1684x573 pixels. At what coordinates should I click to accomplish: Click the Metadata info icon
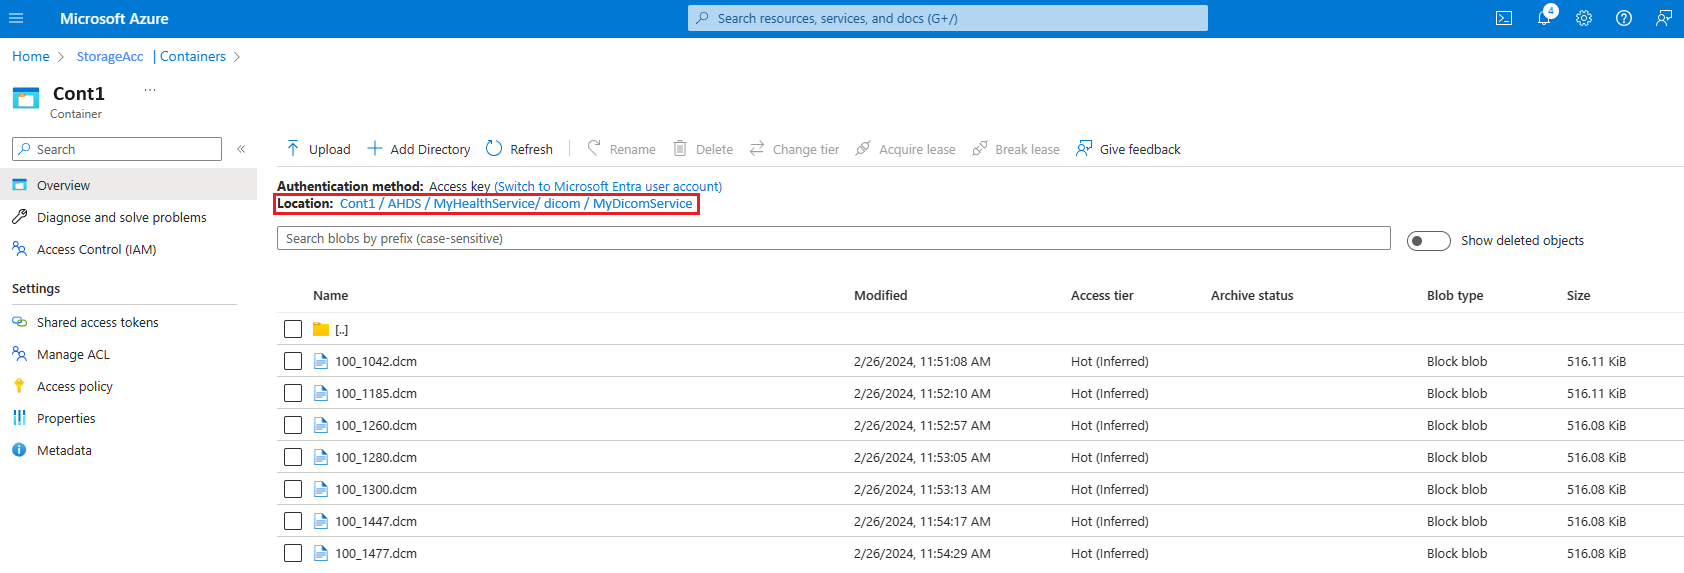pos(19,450)
